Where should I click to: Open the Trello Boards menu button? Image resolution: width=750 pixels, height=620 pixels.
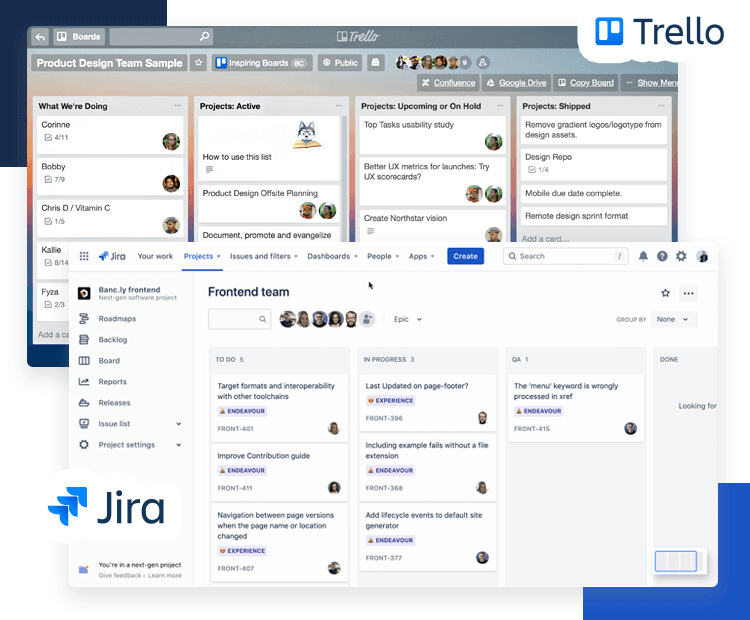pos(79,37)
